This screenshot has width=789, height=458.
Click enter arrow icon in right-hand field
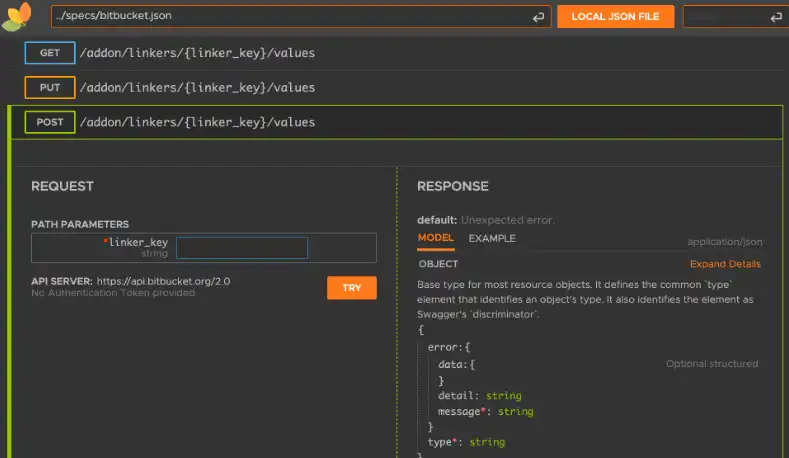[x=776, y=18]
